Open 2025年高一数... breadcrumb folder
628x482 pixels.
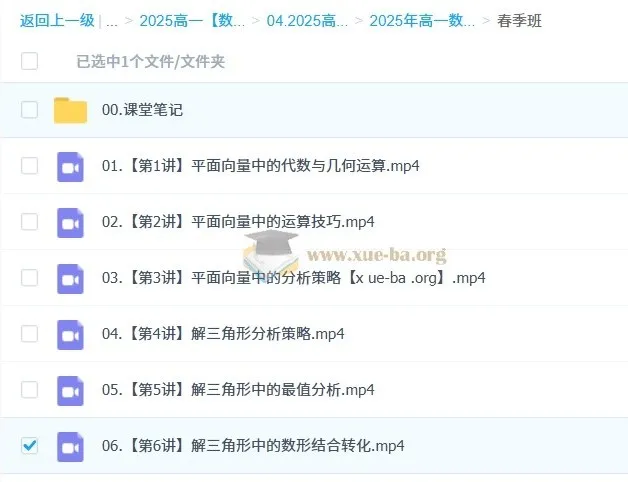[422, 21]
